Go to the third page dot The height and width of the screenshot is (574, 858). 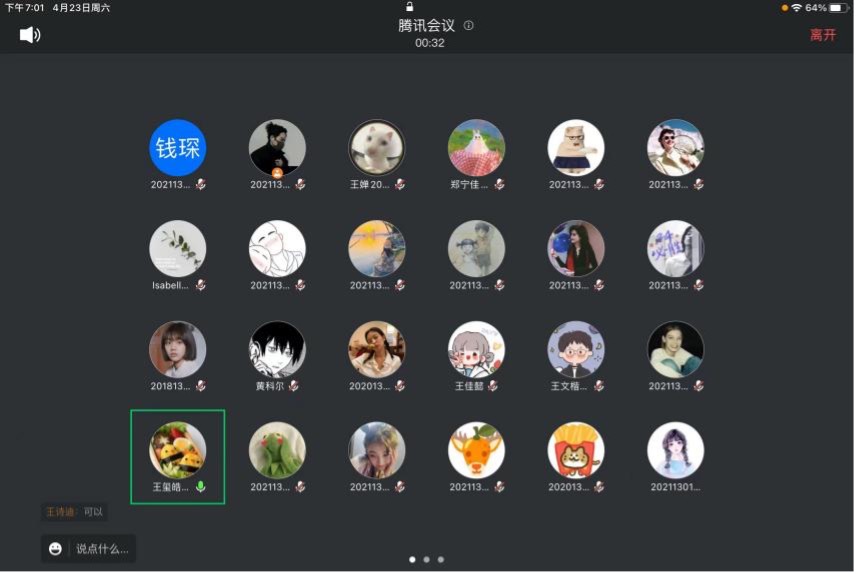(x=441, y=560)
